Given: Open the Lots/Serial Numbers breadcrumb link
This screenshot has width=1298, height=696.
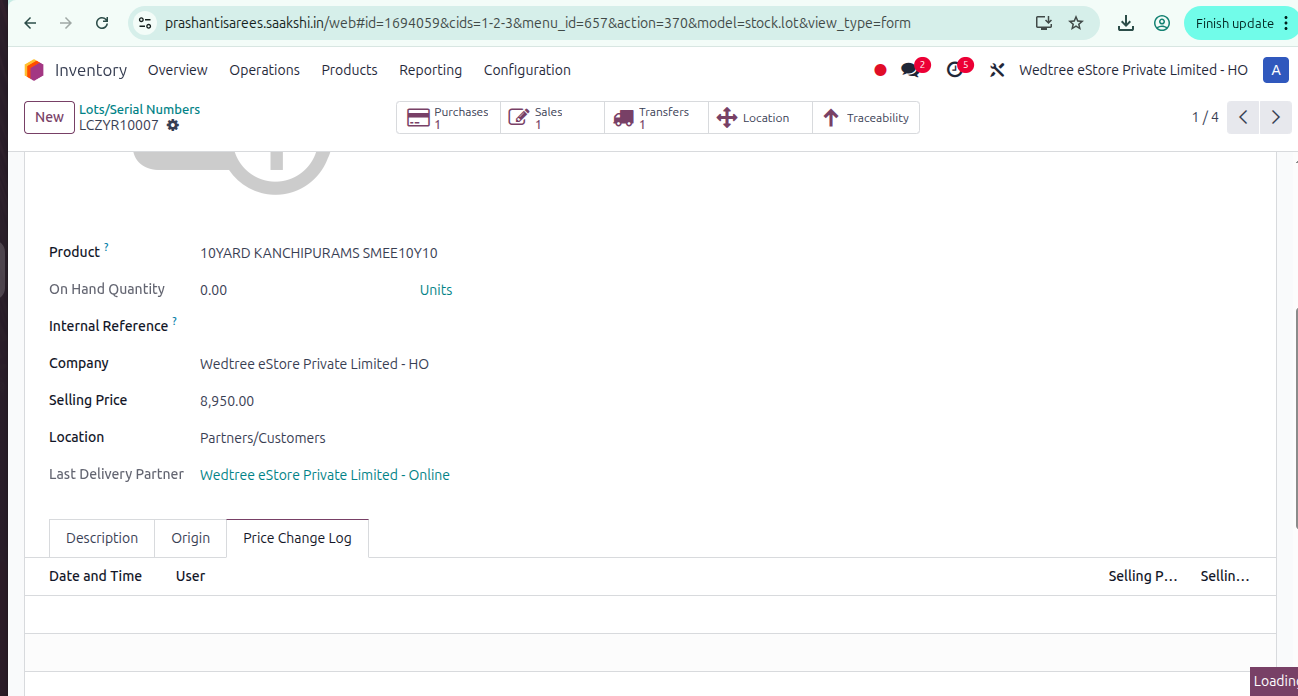Looking at the screenshot, I should click(139, 109).
